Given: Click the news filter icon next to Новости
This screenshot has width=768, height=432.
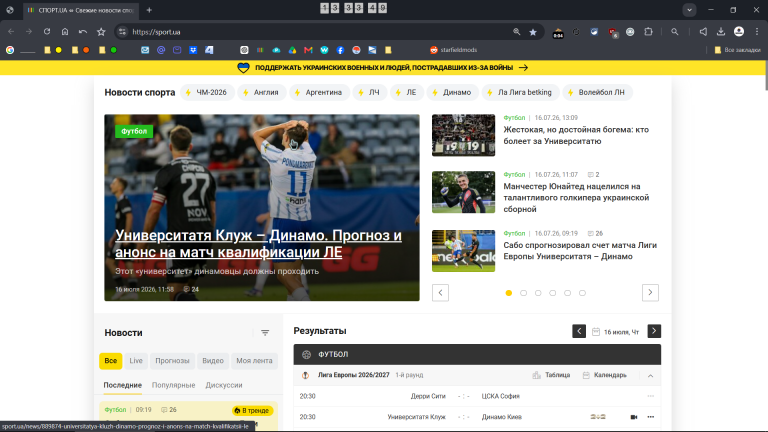Looking at the screenshot, I should coord(265,333).
